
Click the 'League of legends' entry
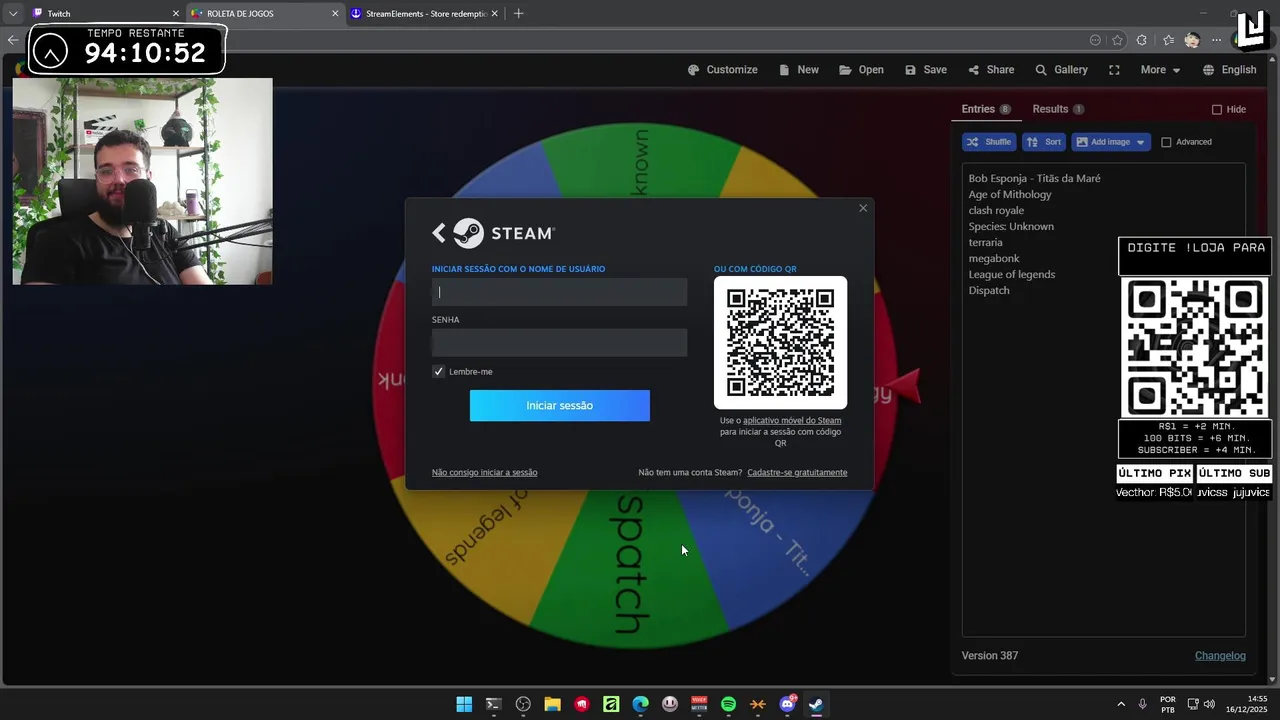coord(1011,274)
